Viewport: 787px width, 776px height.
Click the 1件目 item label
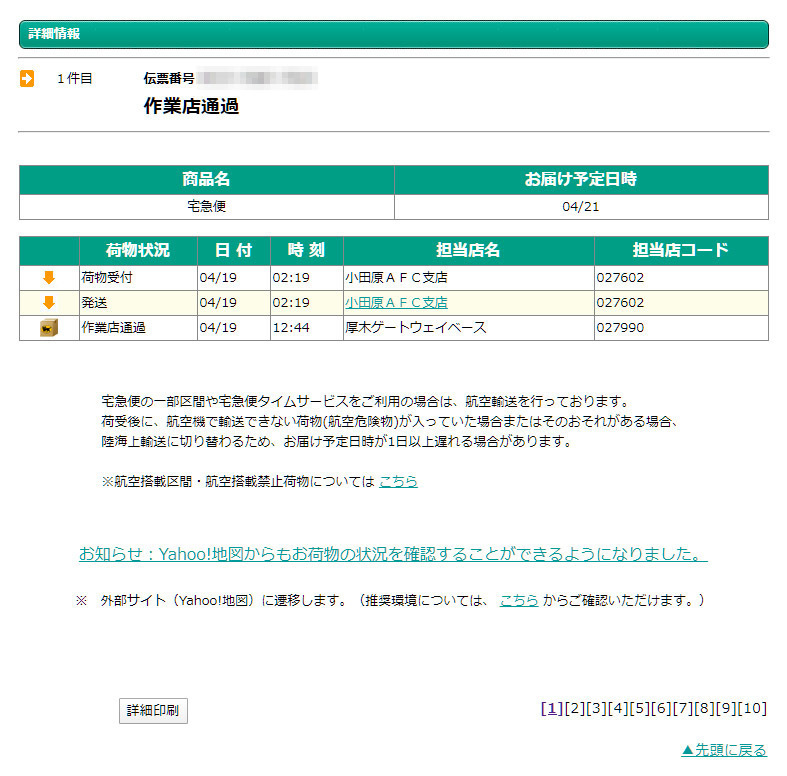[x=75, y=78]
